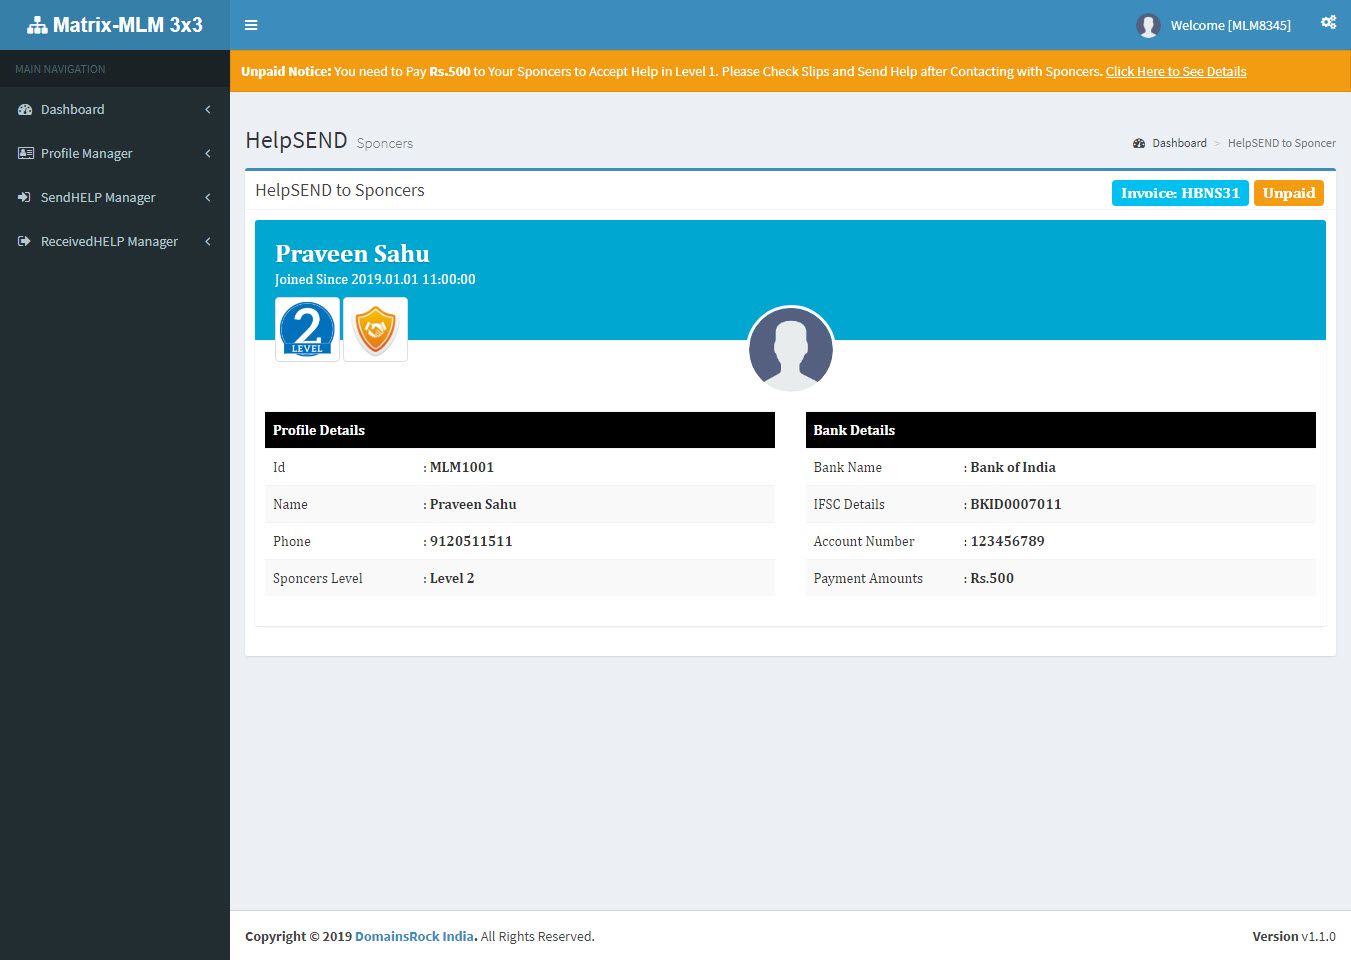Click the Joined Since date text
This screenshot has height=960, width=1351.
click(x=375, y=279)
